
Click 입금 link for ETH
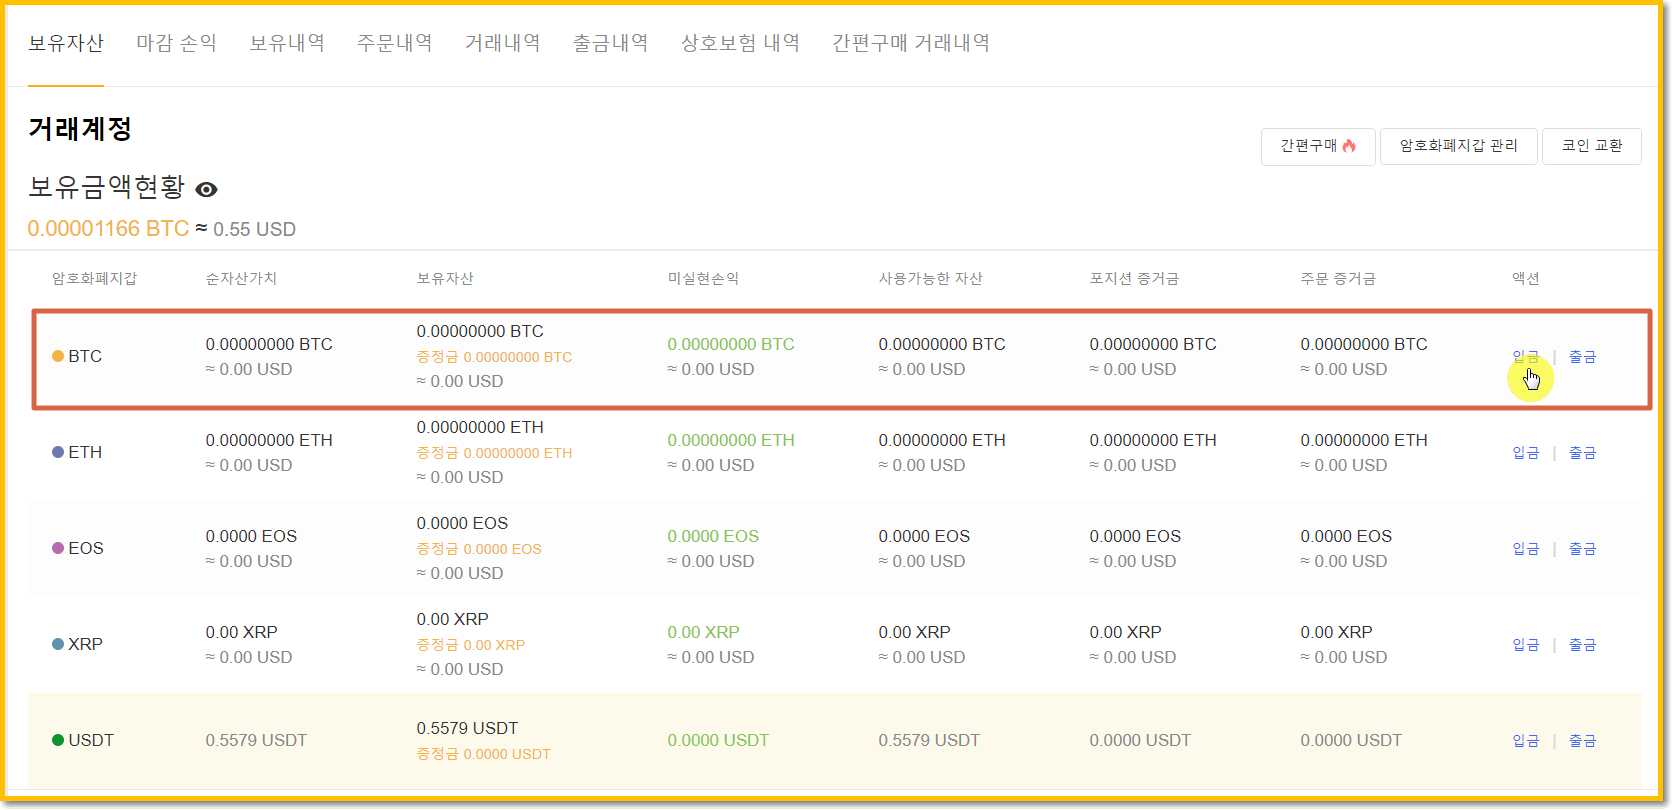coord(1525,453)
